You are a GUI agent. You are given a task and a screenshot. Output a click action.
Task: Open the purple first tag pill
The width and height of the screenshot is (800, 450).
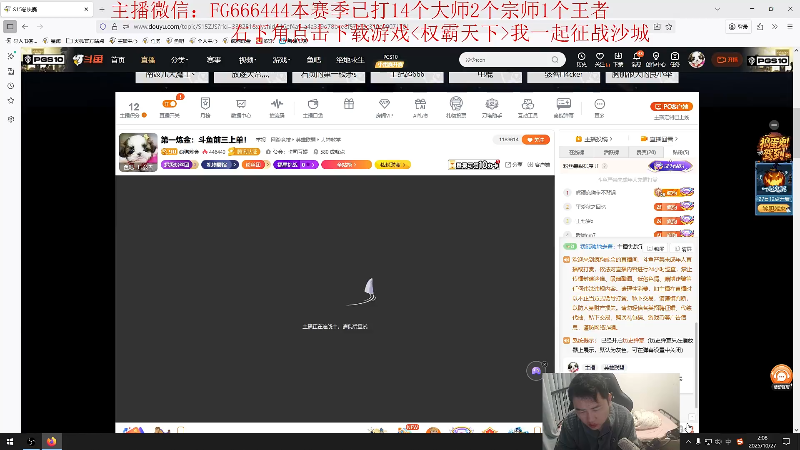click(179, 165)
